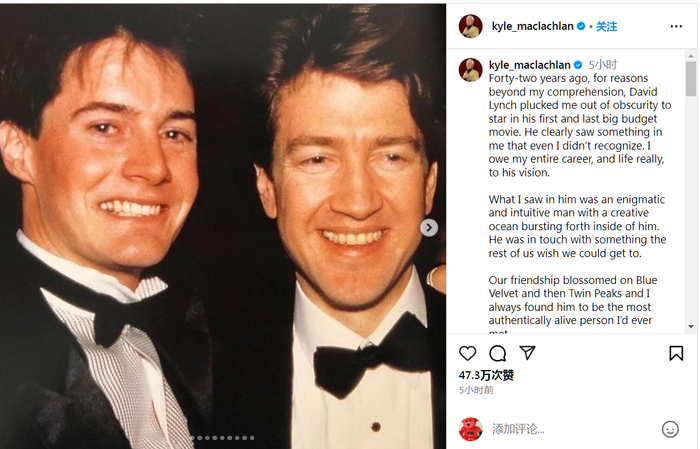Open comments via the speech bubble icon
Viewport: 700px width, 449px height.
pos(497,353)
